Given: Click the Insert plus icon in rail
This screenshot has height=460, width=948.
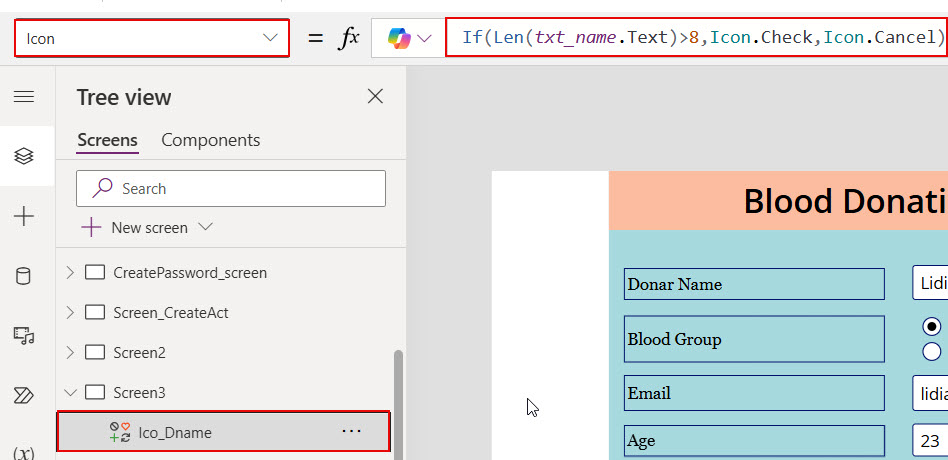Looking at the screenshot, I should [24, 216].
